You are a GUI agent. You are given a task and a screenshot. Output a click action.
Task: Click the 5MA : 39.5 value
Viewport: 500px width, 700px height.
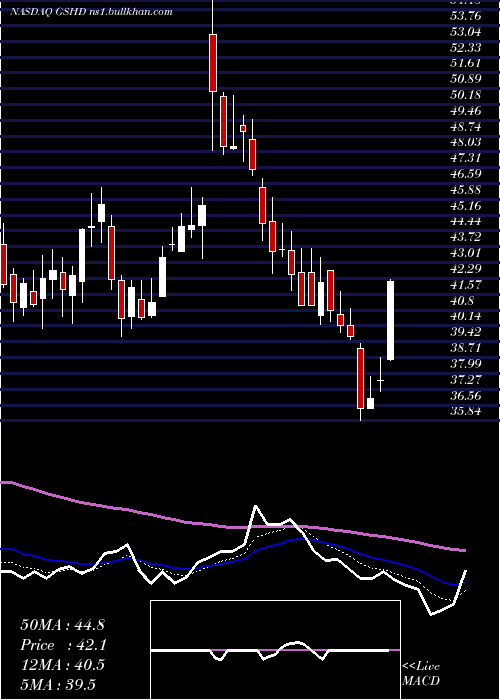[x=58, y=685]
